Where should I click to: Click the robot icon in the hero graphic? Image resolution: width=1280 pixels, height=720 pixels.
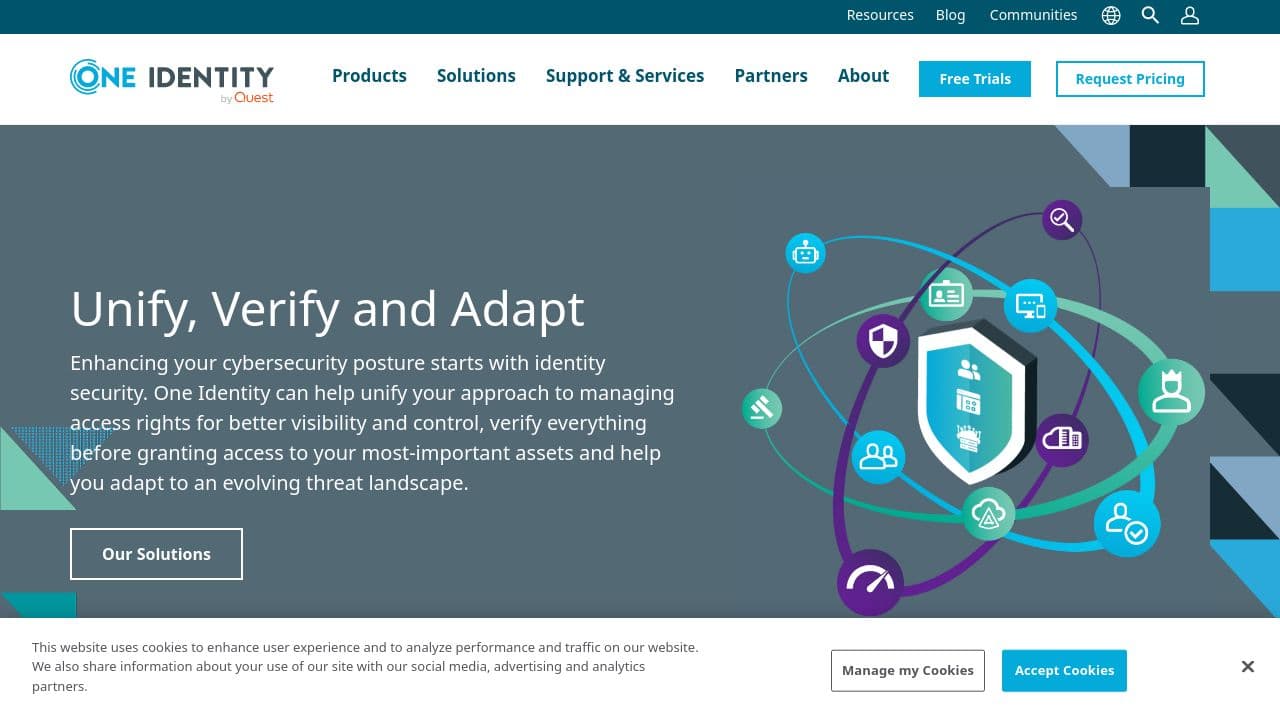(805, 253)
